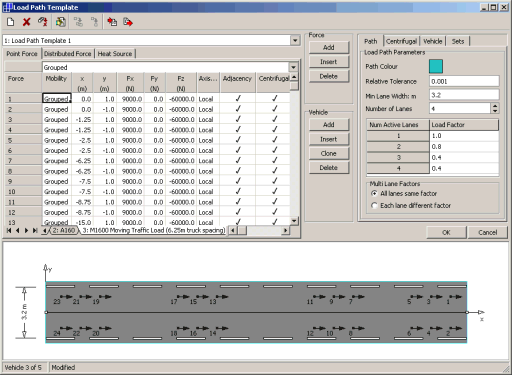
Task: Click Add in the Force group
Action: tap(329, 47)
